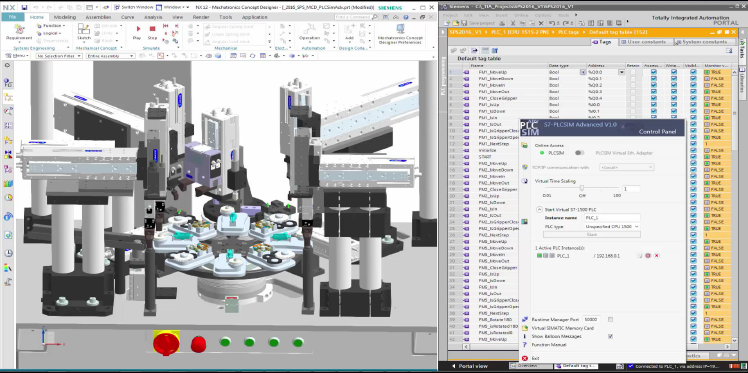748x373 pixels.
Task: Click Exit in the PLCSIM control panel
Action: click(535, 358)
